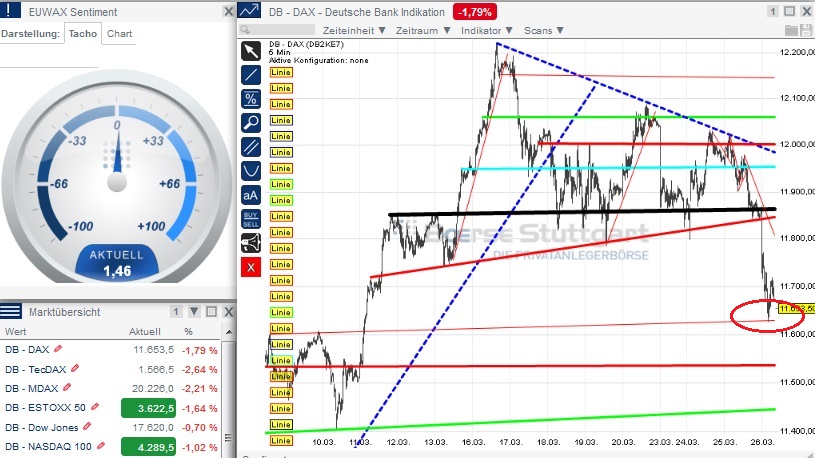The width and height of the screenshot is (815, 458).
Task: Click the yellow current price label on price axis
Action: (796, 308)
